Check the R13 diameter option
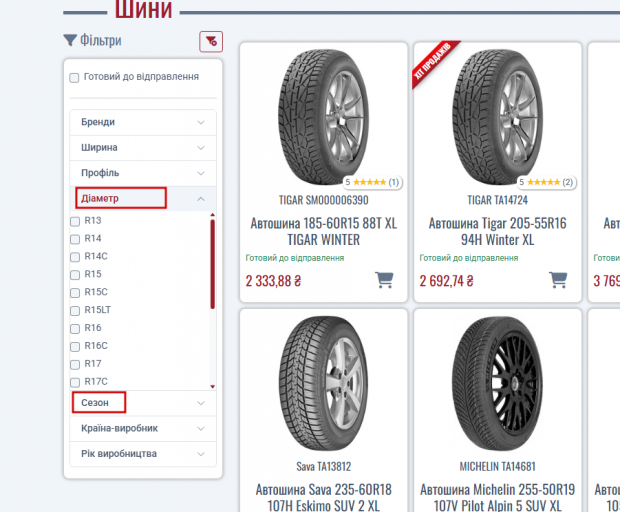Screen dimensions: 620x512 [75, 221]
